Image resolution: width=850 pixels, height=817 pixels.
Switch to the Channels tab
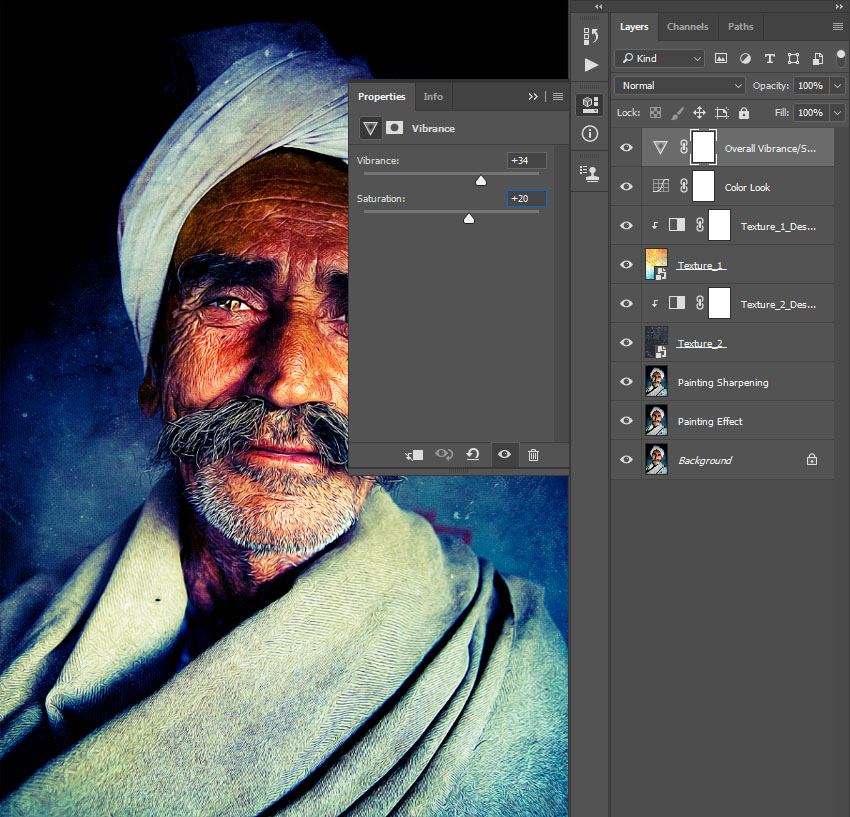coord(687,27)
